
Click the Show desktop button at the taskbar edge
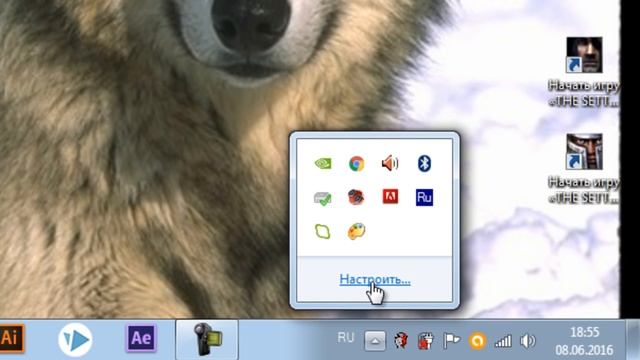(633, 340)
